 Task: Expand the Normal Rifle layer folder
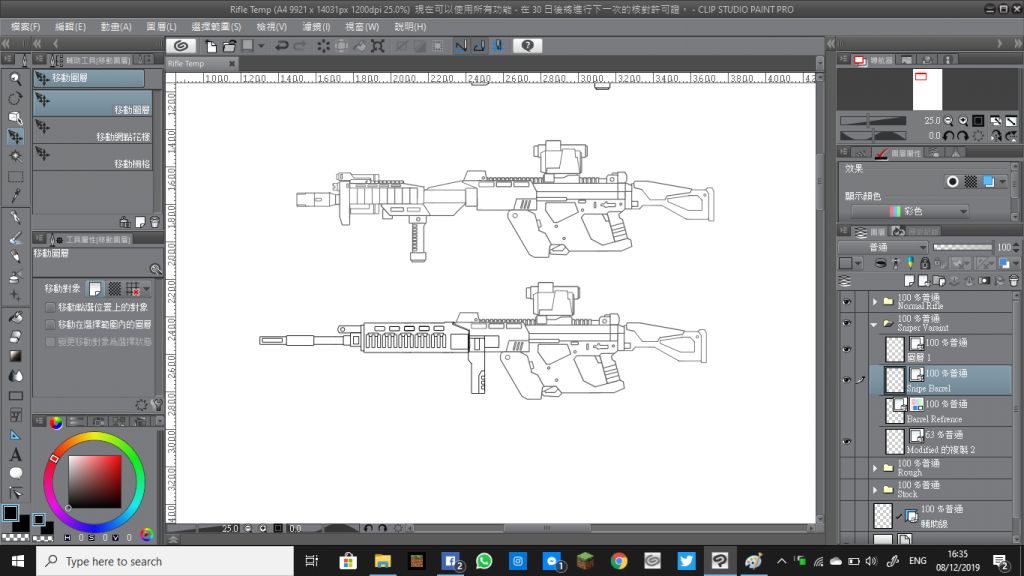click(x=874, y=301)
